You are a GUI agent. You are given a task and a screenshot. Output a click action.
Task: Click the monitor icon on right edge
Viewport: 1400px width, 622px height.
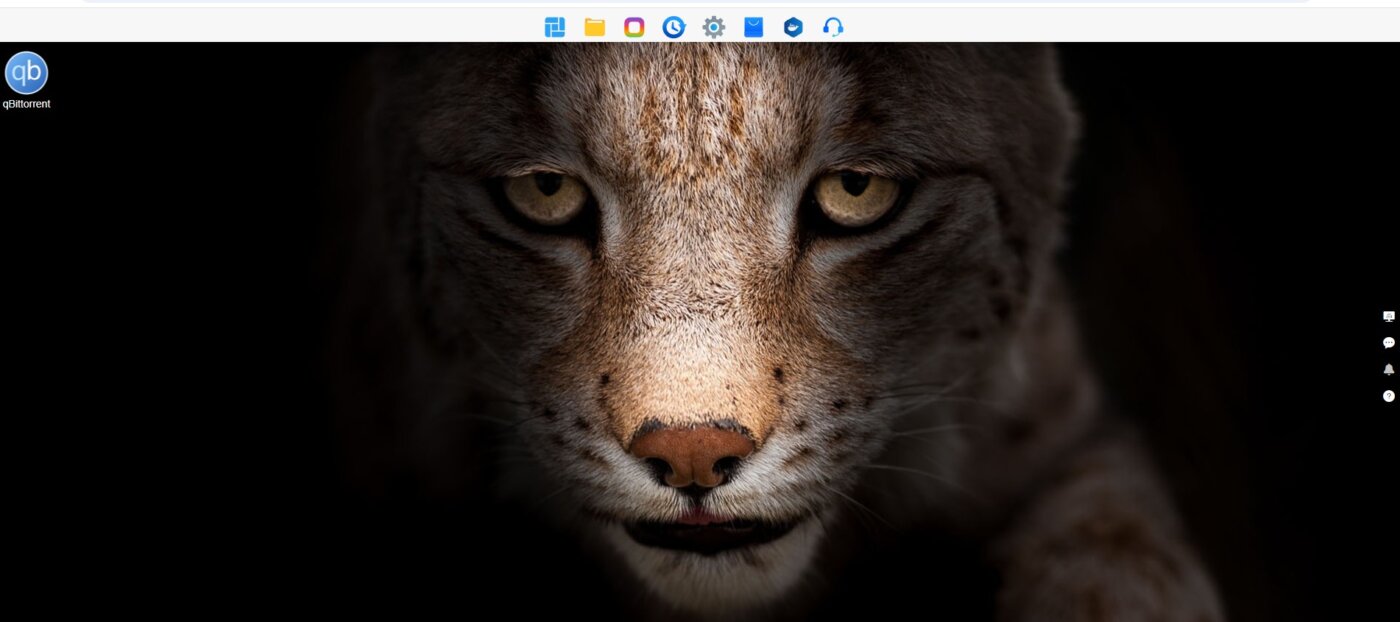point(1388,316)
